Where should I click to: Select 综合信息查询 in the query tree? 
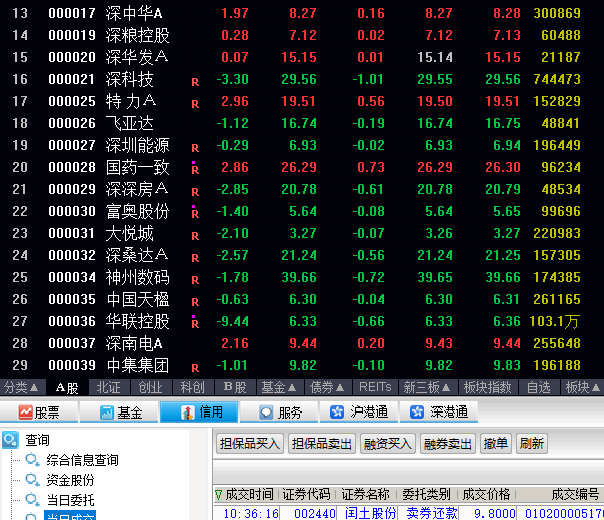click(82, 460)
